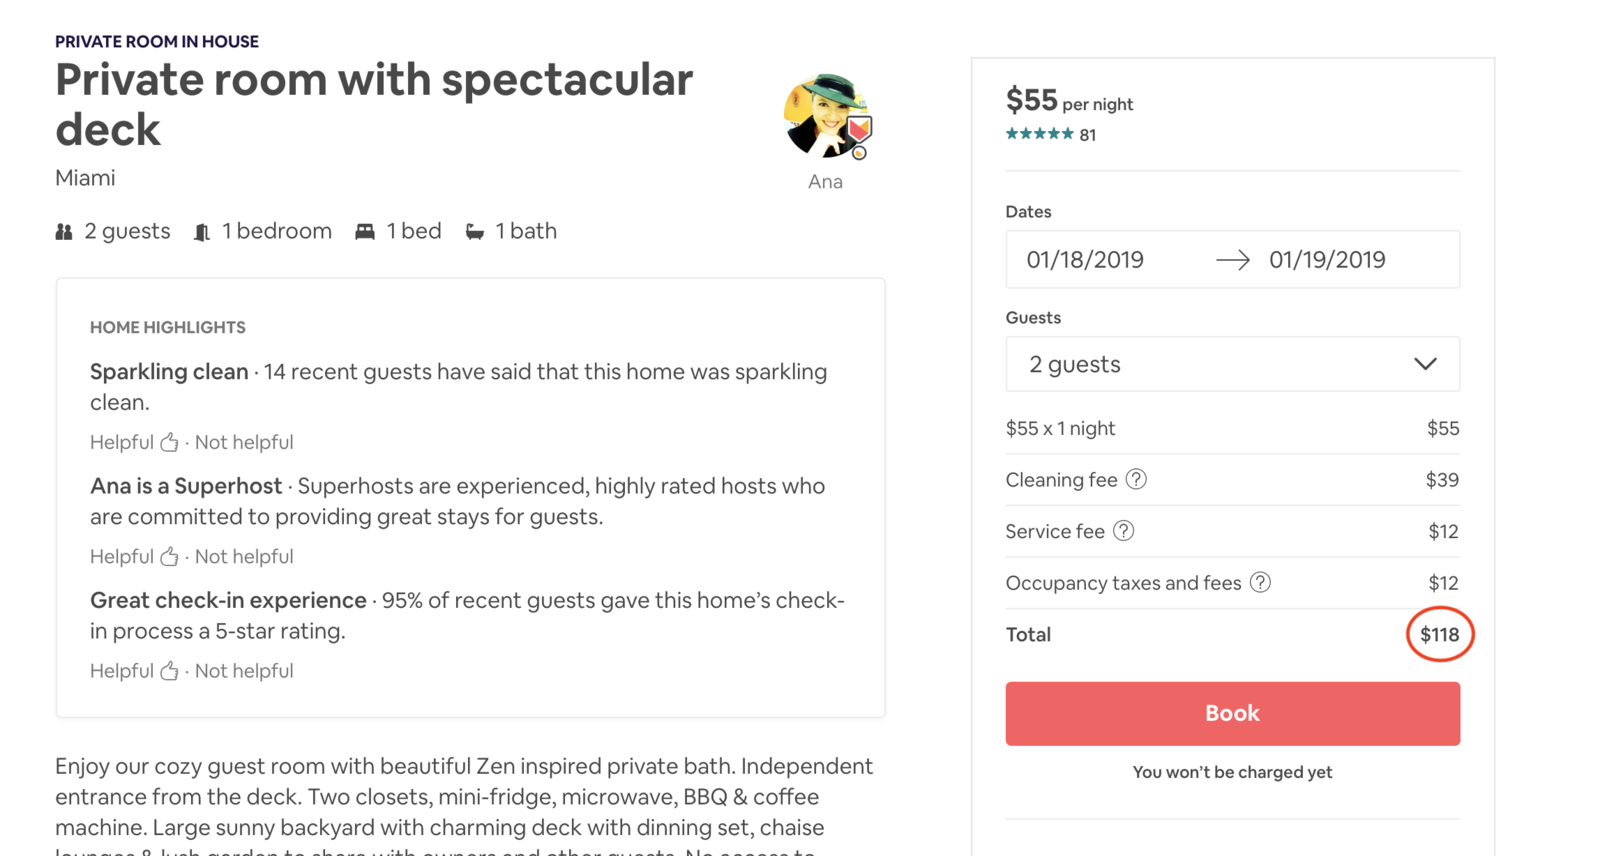
Task: Select checkout date 01/19/2019 field
Action: pos(1327,260)
